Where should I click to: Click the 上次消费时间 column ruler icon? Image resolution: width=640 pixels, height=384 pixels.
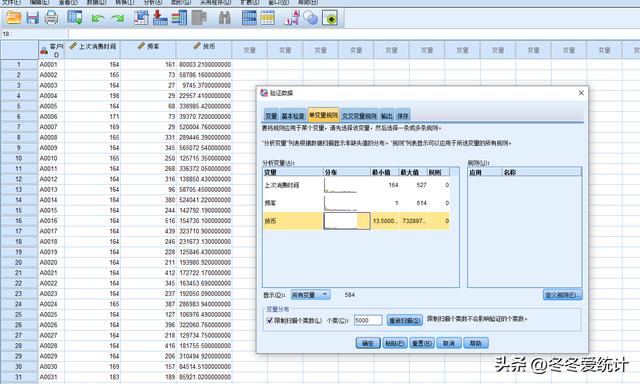[73, 46]
